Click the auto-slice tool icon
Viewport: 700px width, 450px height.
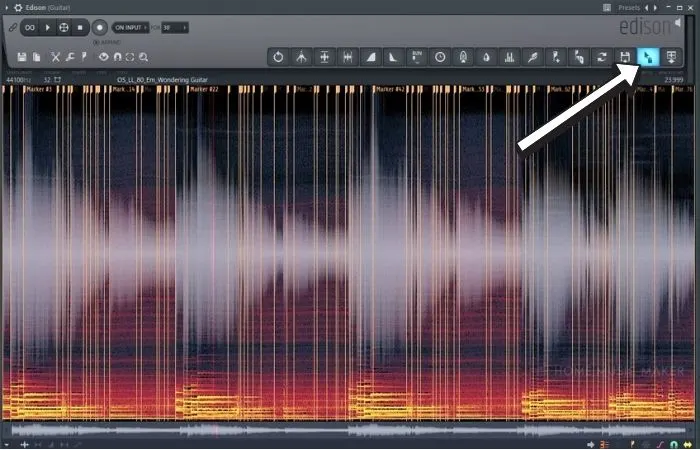[579, 57]
